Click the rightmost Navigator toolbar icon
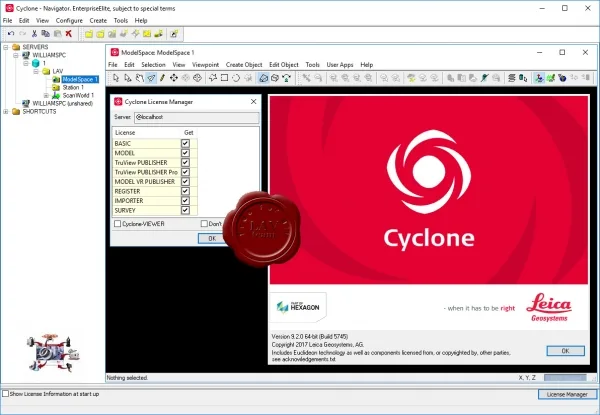The image size is (600, 415). (174, 34)
